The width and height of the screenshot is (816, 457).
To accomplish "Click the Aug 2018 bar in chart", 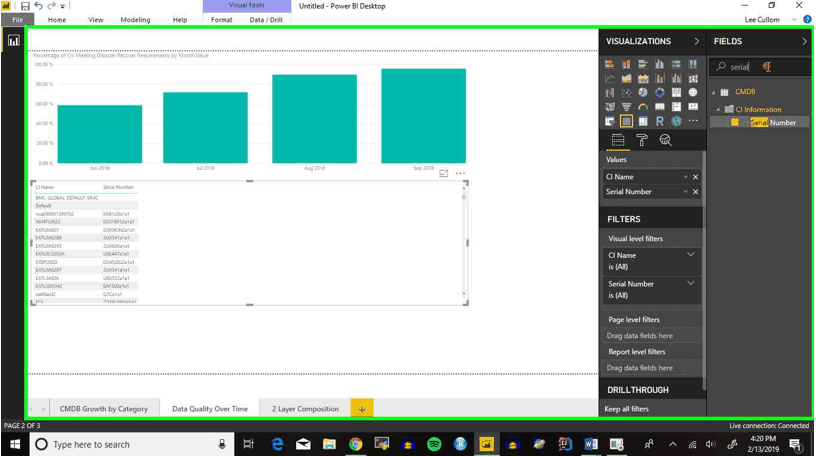I will coord(314,119).
